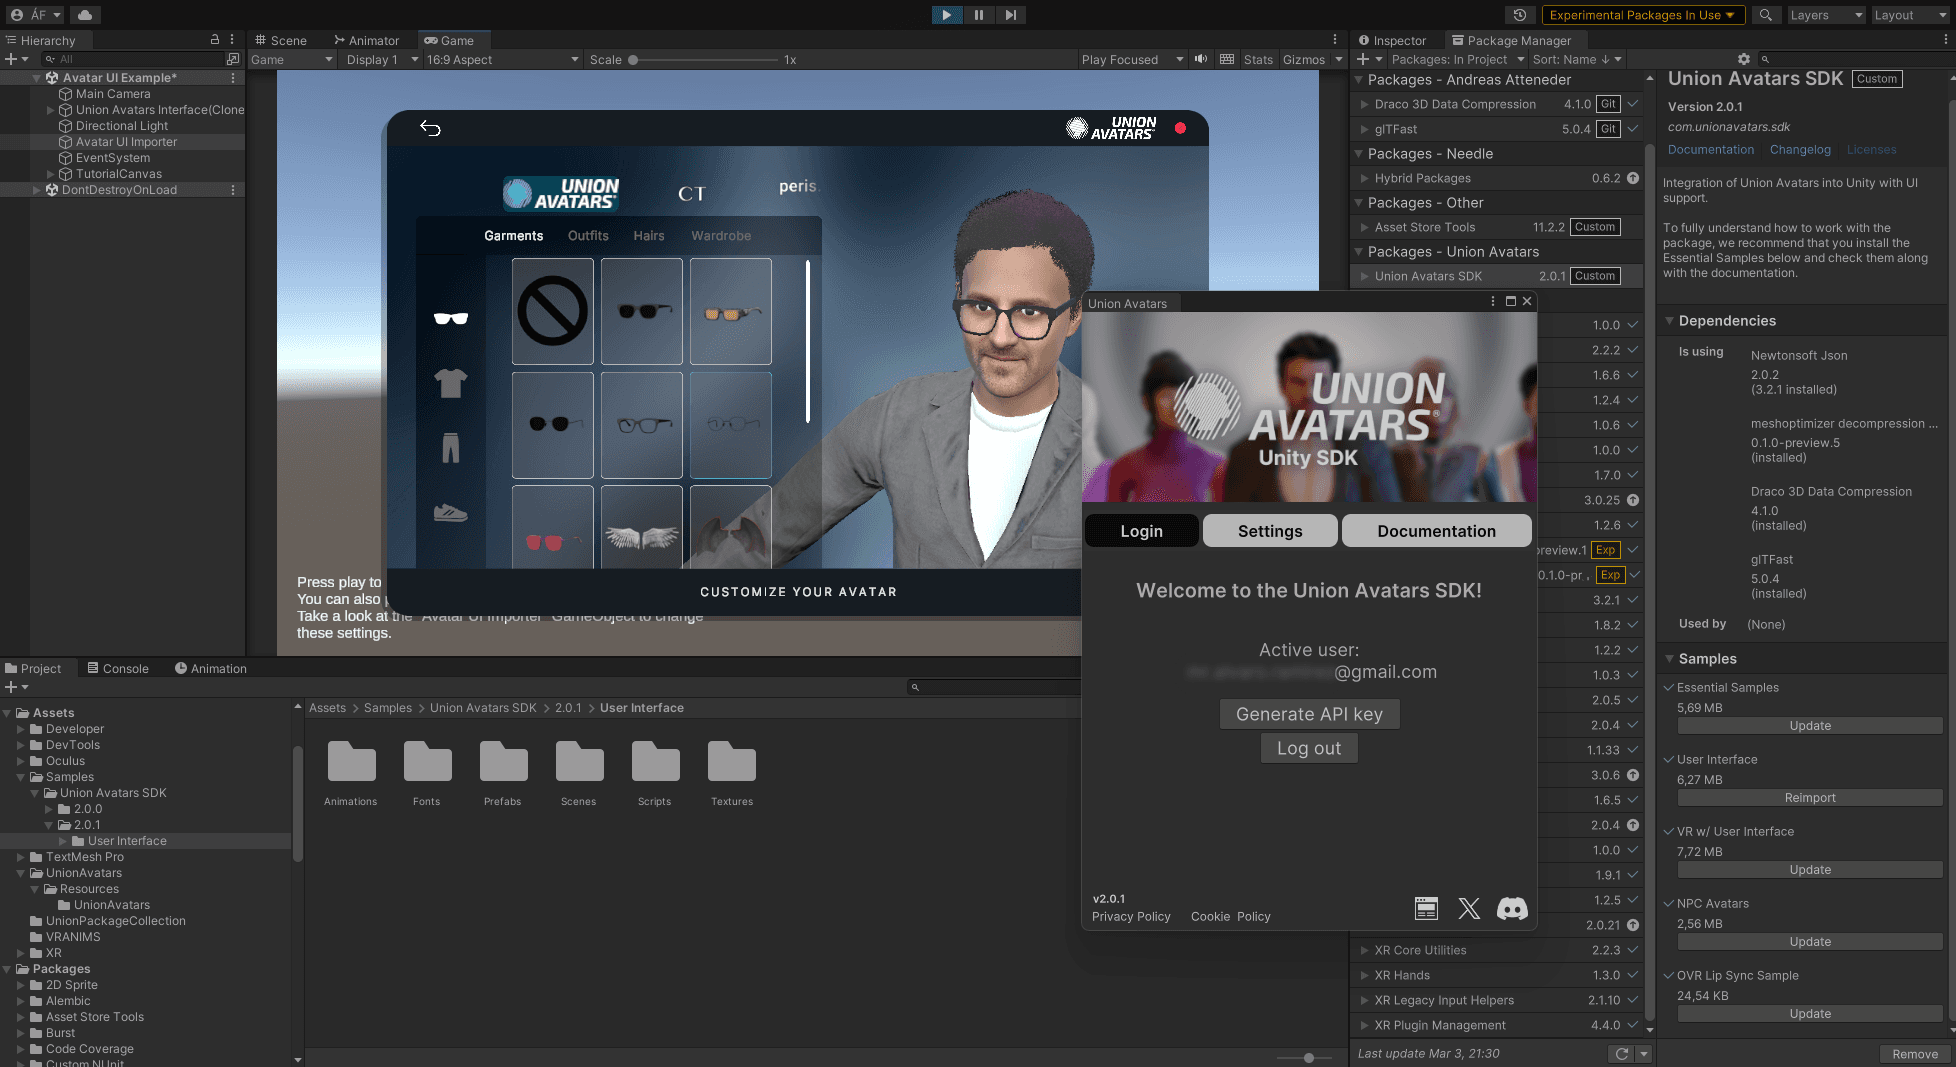This screenshot has width=1956, height=1067.
Task: Open Packages: In Project filter dropdown
Action: click(x=1457, y=59)
